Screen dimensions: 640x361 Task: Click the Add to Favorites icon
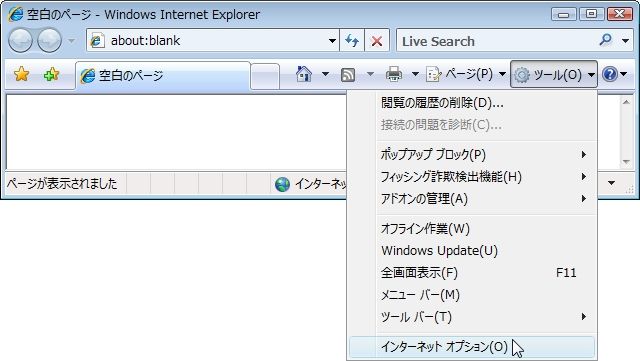pyautogui.click(x=51, y=74)
